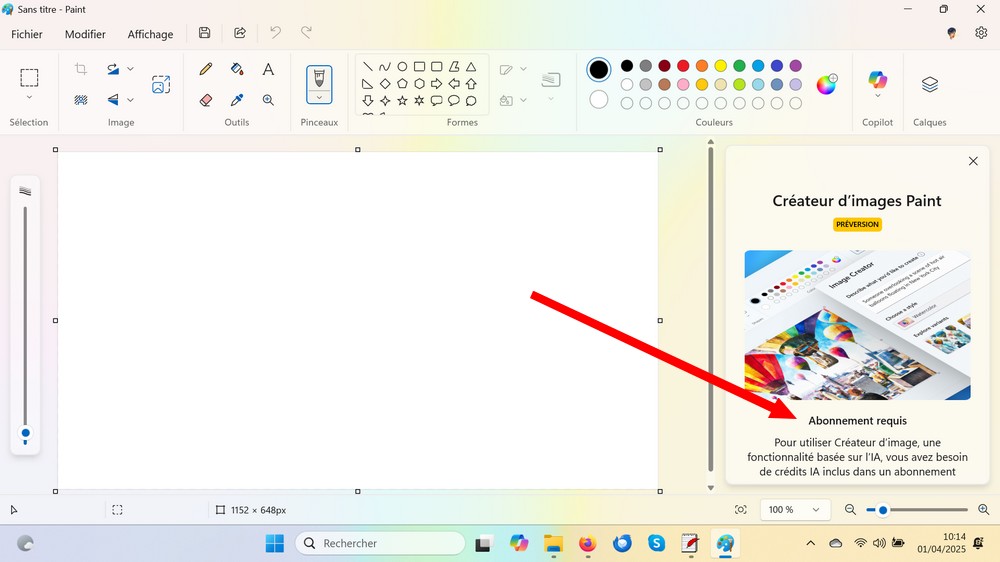Viewport: 1000px width, 562px height.
Task: Select the Pinceaux brush tool
Action: [x=319, y=78]
